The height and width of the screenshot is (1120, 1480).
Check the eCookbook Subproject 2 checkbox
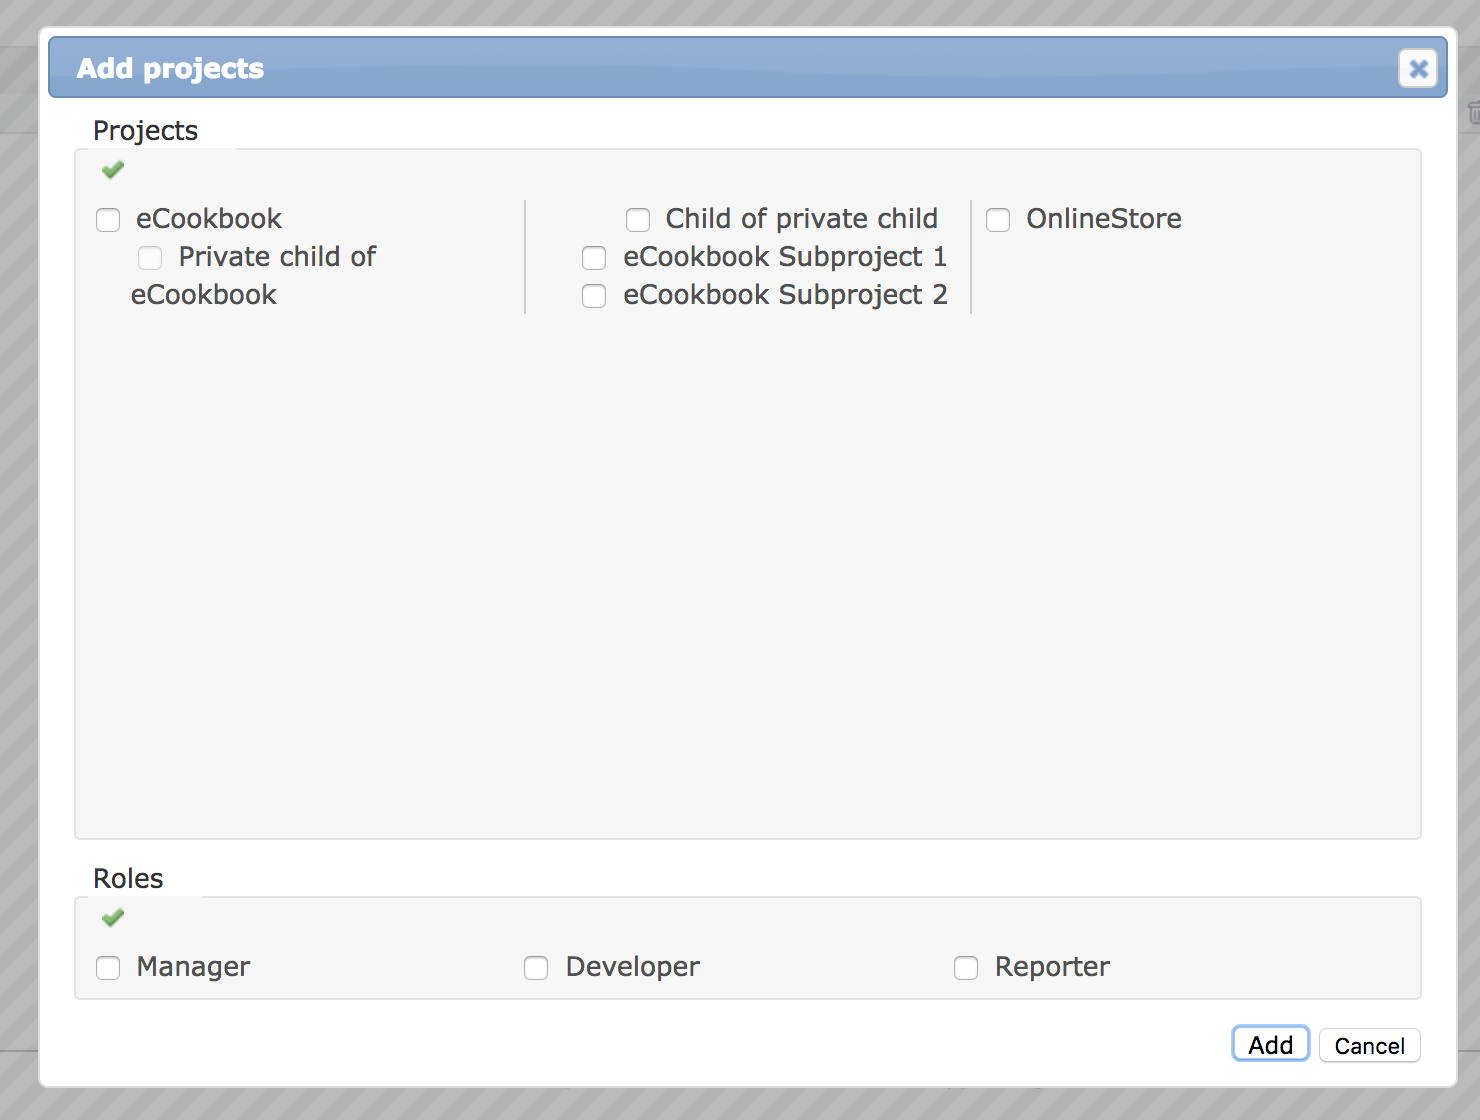(594, 295)
